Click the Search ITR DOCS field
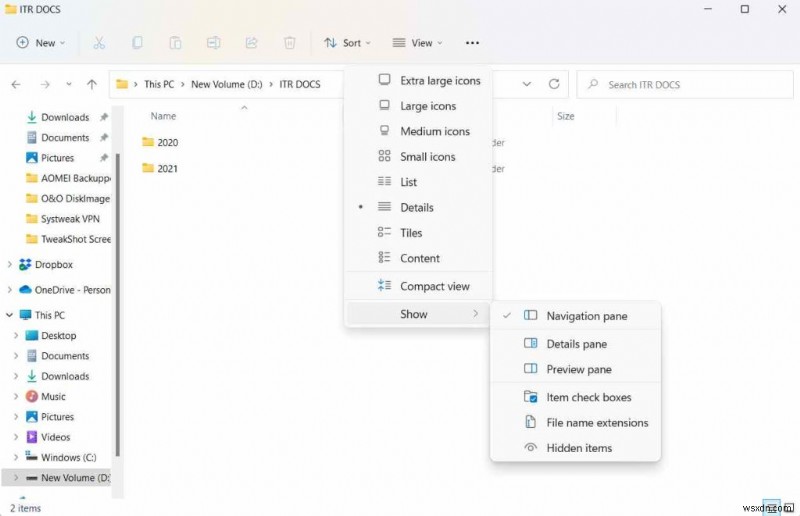Image resolution: width=800 pixels, height=516 pixels. 685,85
